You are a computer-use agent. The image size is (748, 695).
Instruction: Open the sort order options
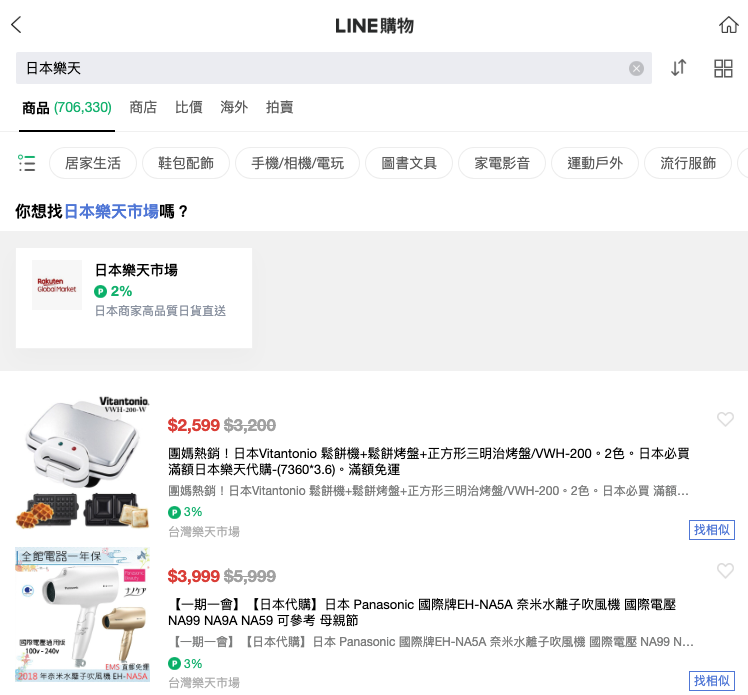(x=678, y=68)
